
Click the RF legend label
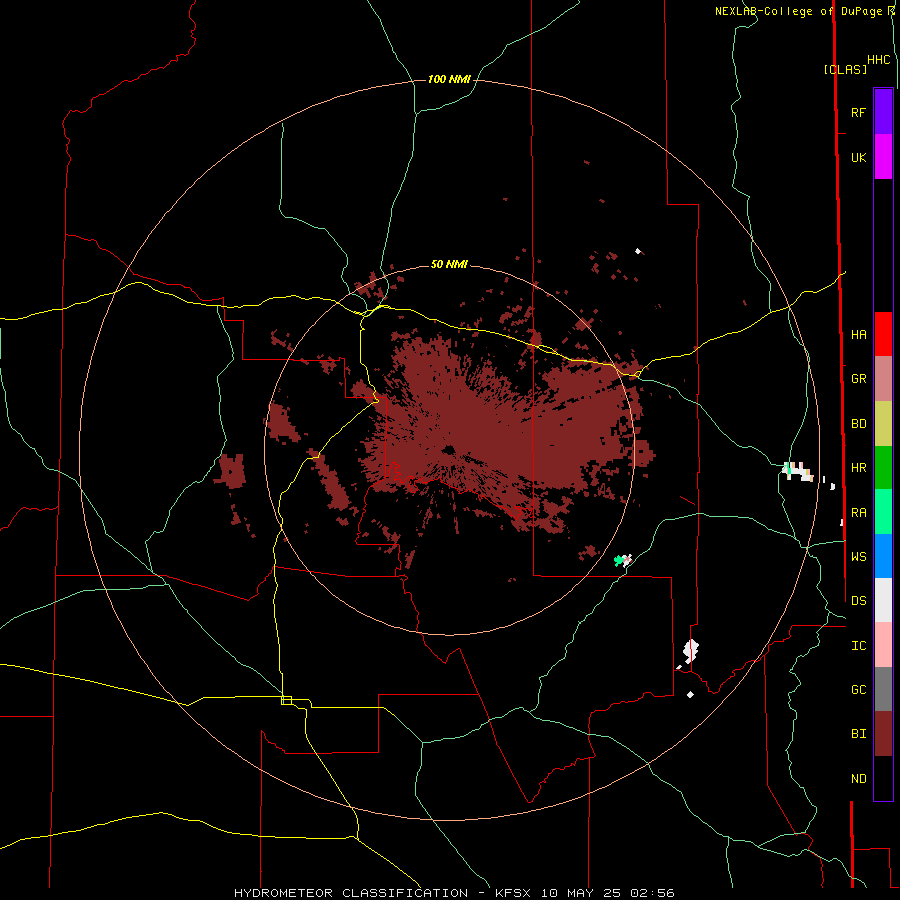point(858,112)
